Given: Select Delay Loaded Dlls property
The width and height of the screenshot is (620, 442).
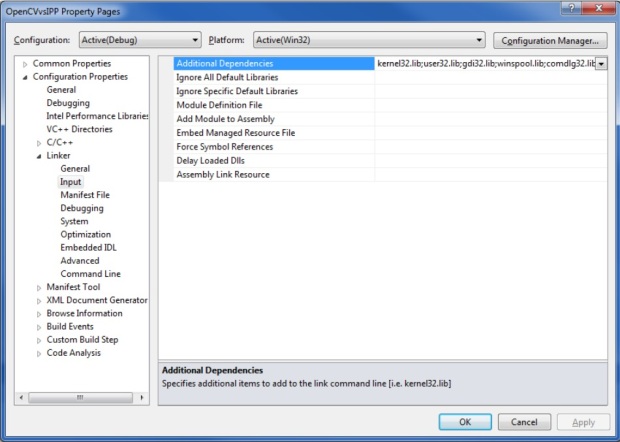Looking at the screenshot, I should coord(274,161).
